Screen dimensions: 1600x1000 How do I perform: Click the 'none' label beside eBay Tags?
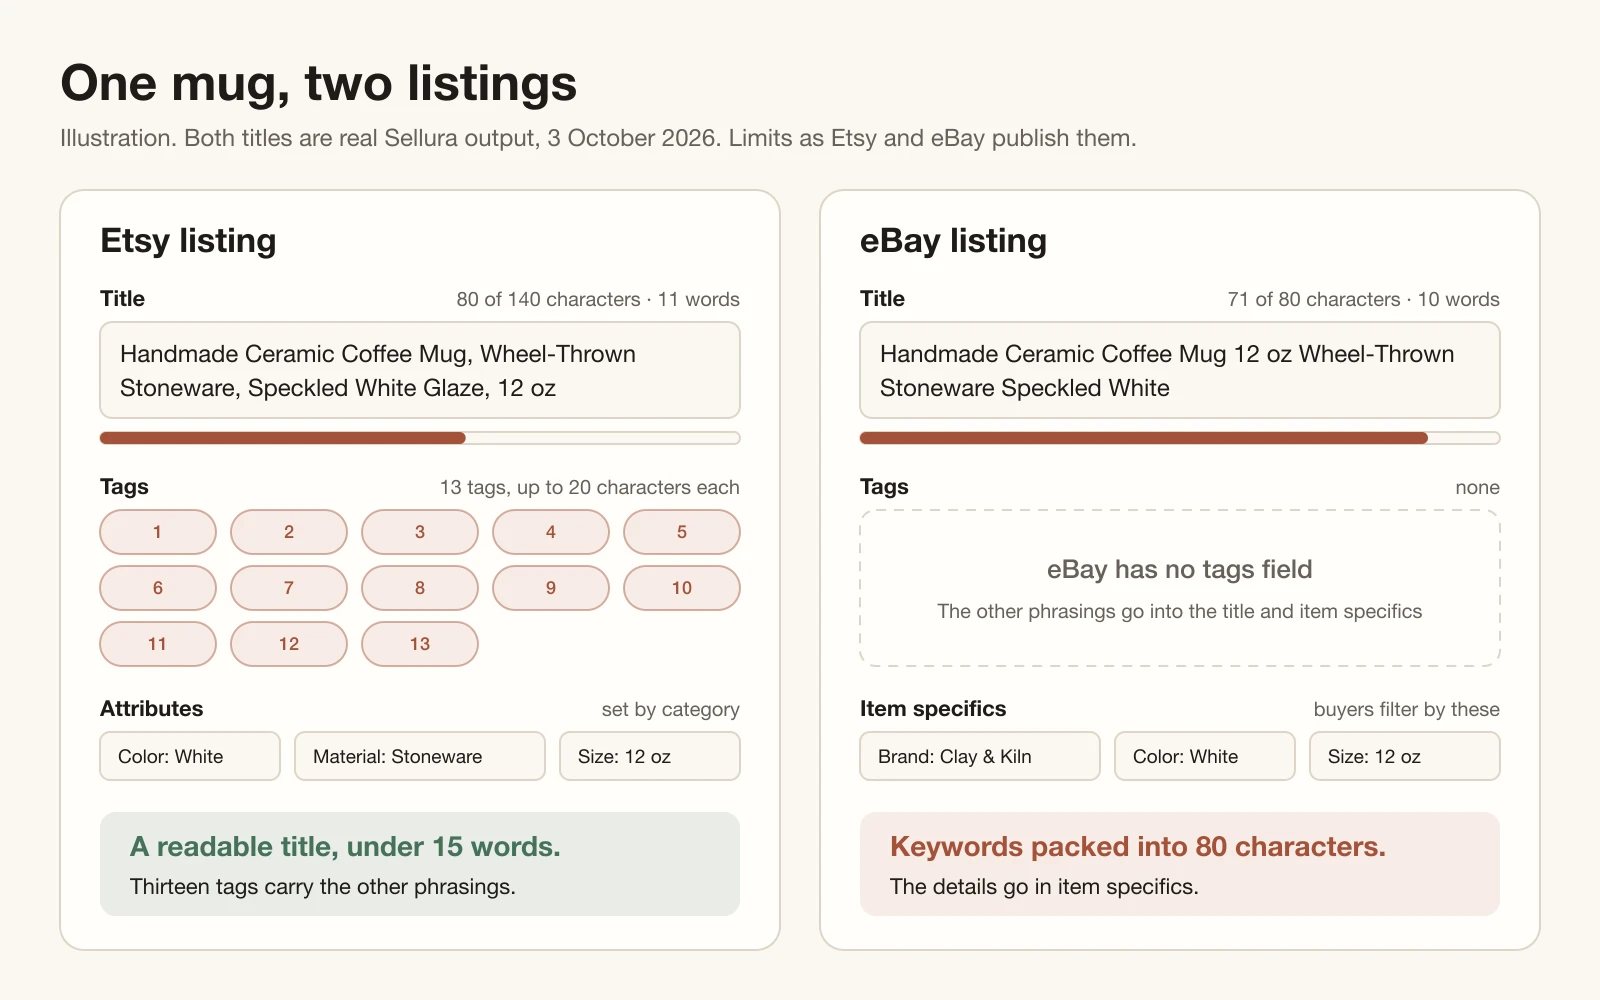1478,487
